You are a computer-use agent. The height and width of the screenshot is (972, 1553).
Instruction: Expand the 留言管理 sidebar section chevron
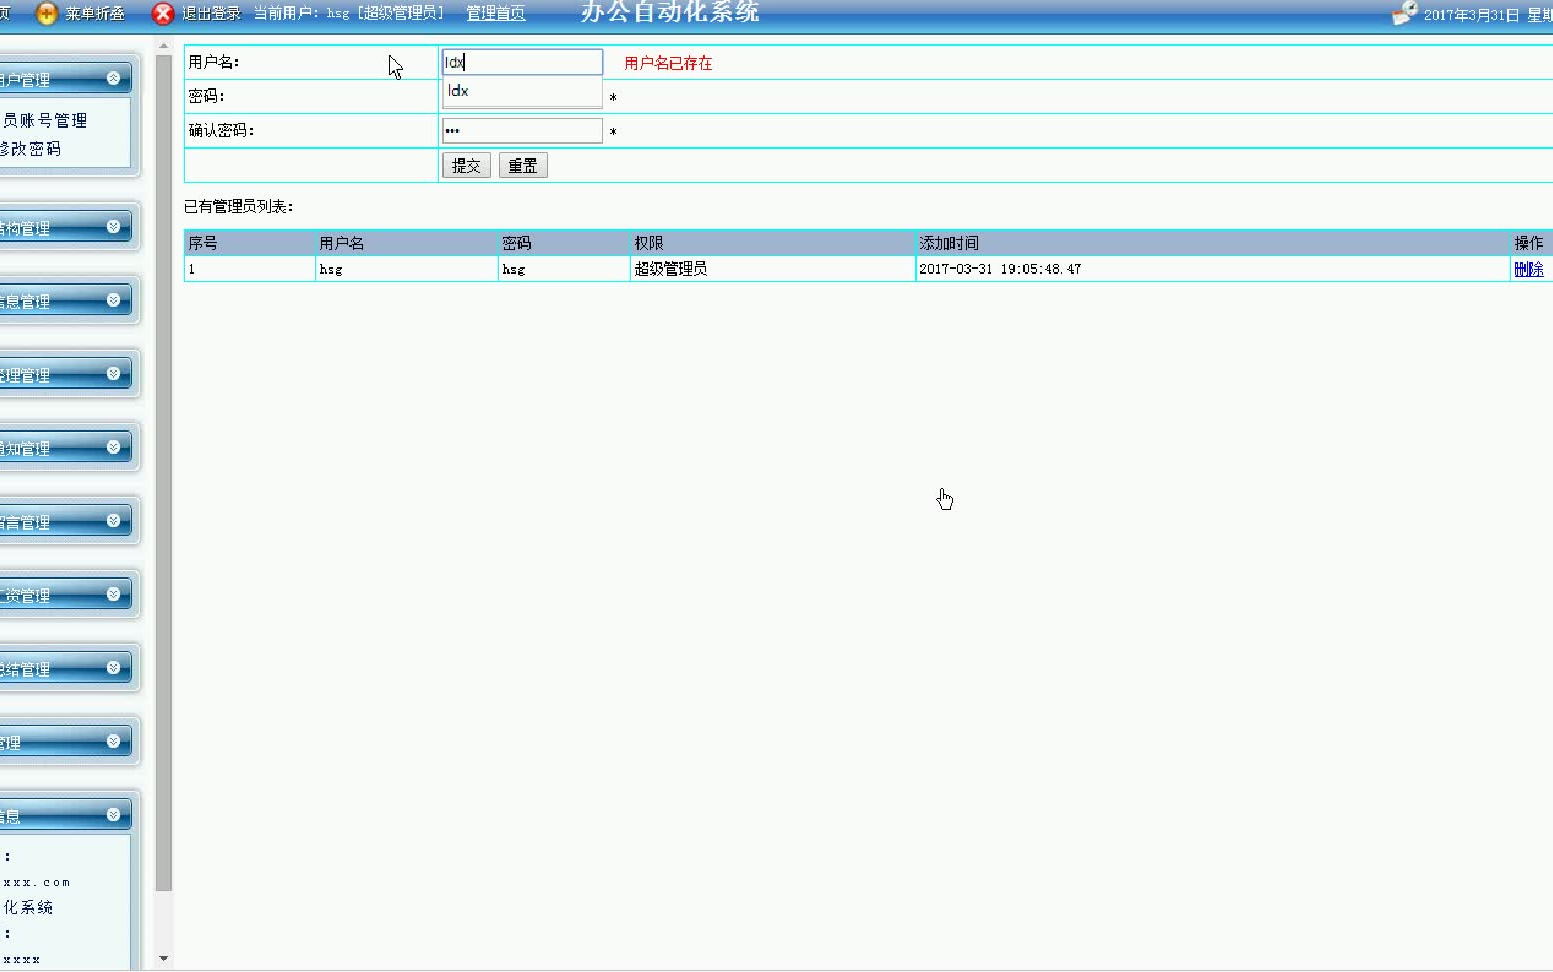(113, 521)
